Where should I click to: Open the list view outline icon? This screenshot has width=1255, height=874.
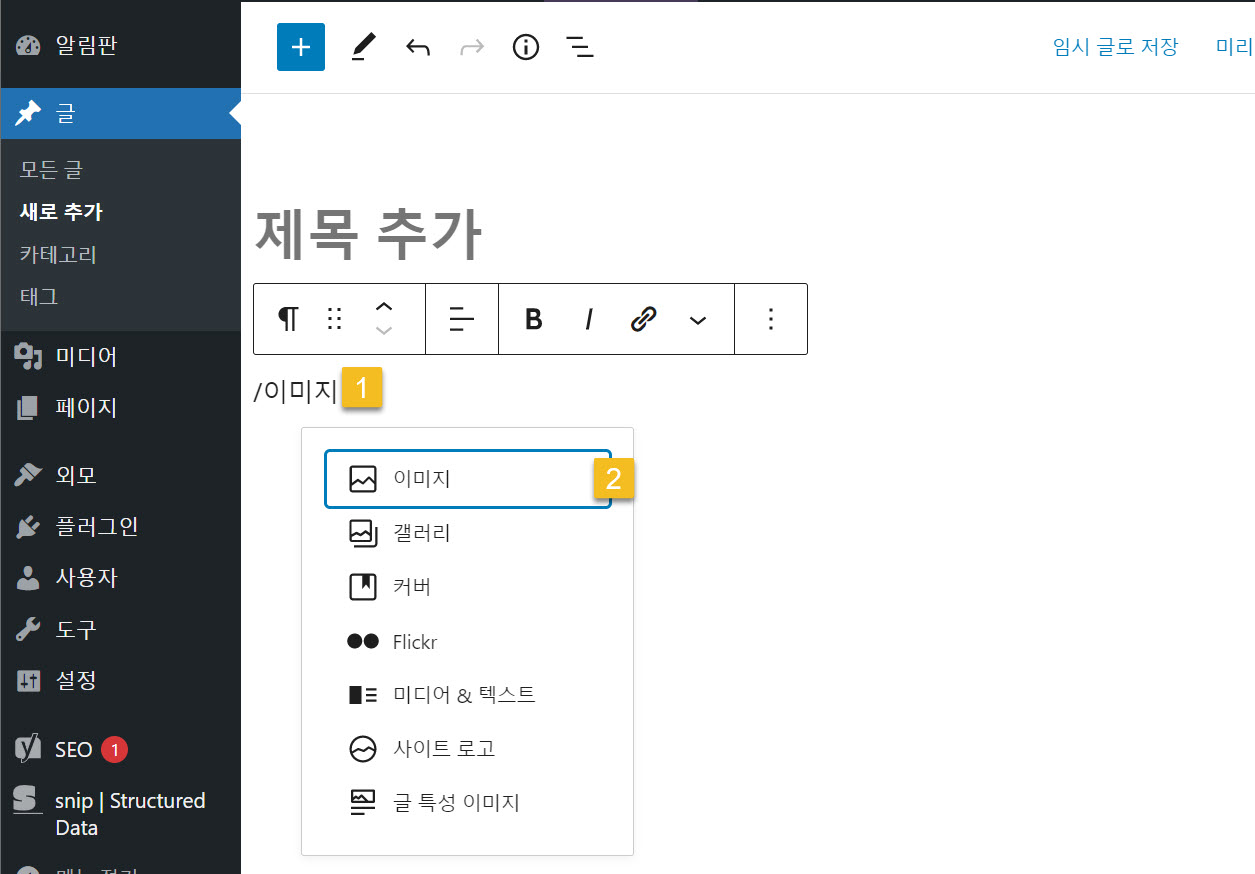[x=579, y=47]
